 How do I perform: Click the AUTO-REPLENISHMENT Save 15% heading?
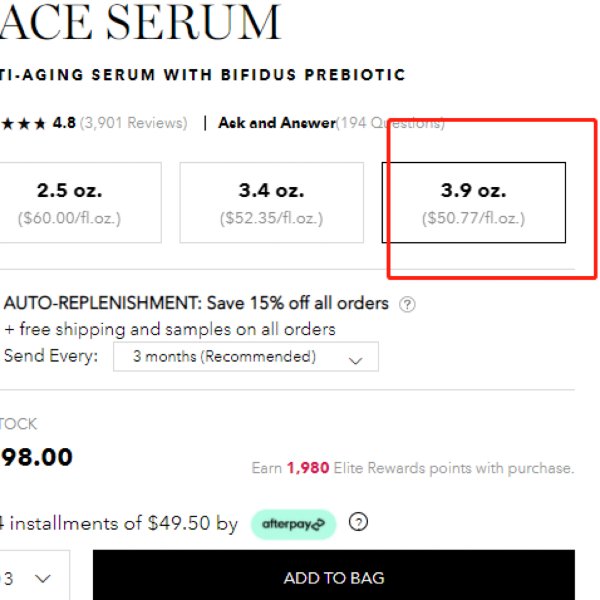pyautogui.click(x=196, y=303)
